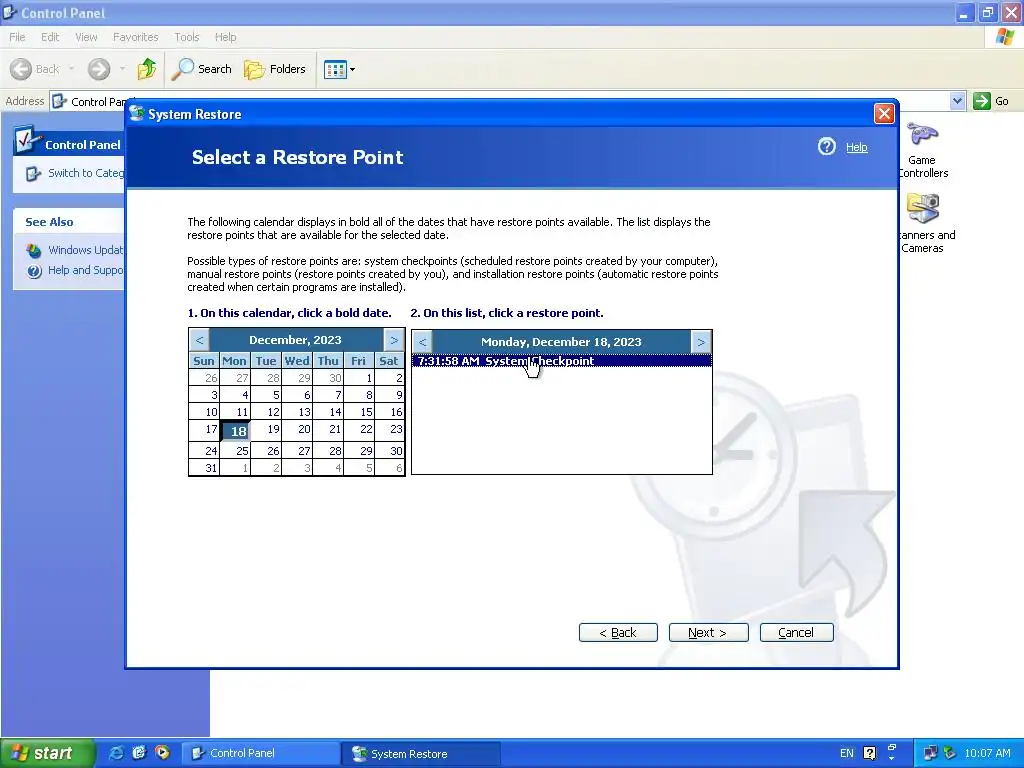The height and width of the screenshot is (768, 1024).
Task: Close the System Restore dialog
Action: coord(884,114)
